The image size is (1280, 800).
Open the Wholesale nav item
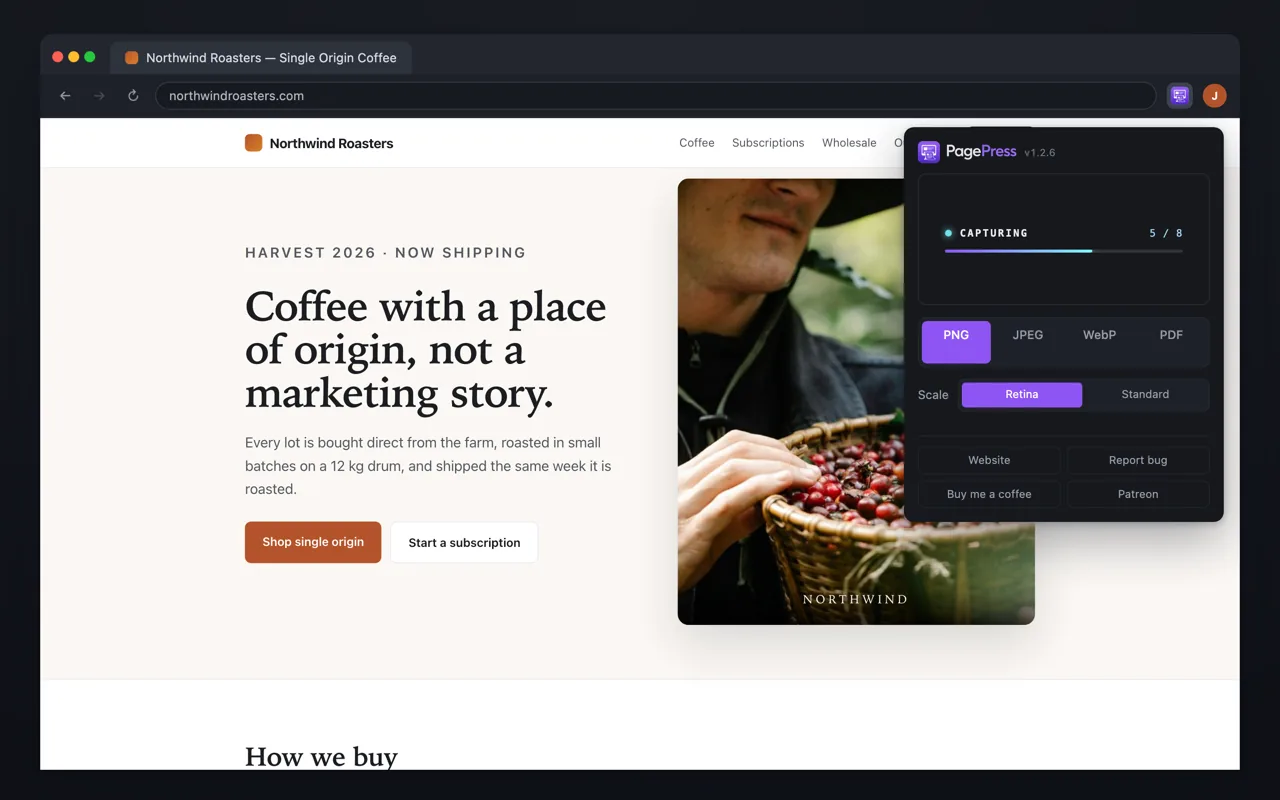coord(849,143)
